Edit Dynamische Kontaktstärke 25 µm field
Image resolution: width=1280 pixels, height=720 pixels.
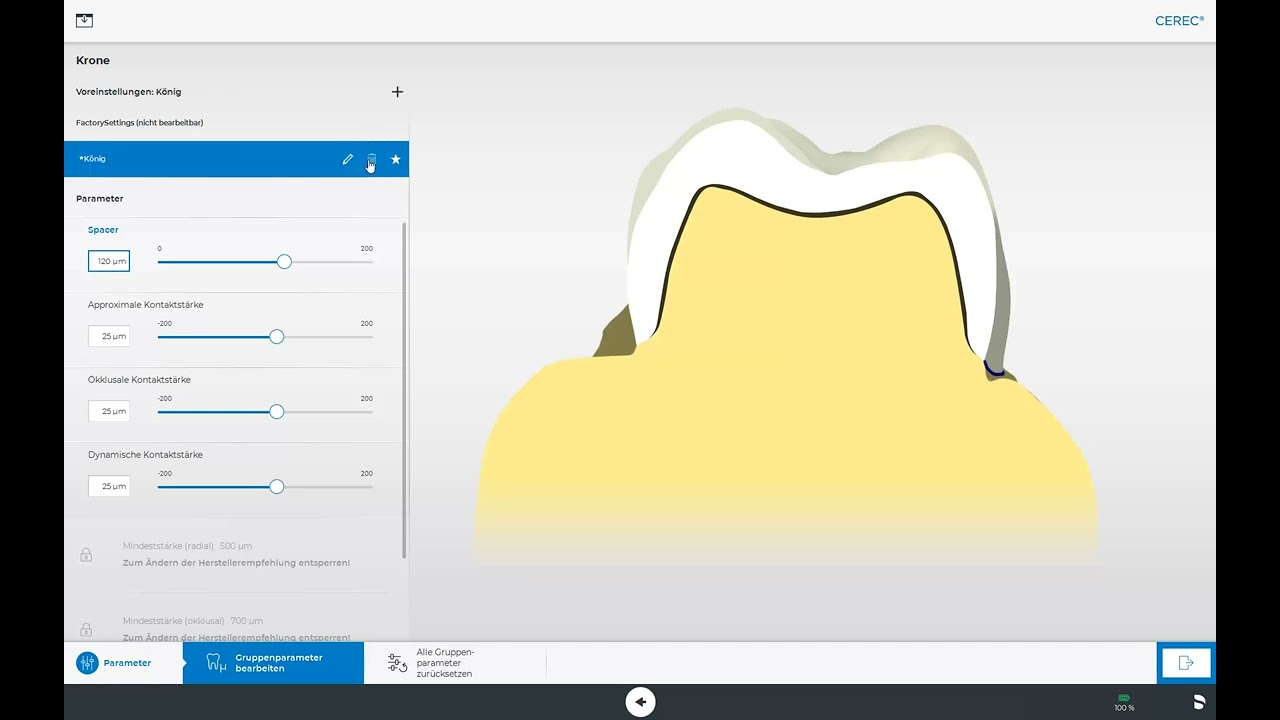point(109,486)
